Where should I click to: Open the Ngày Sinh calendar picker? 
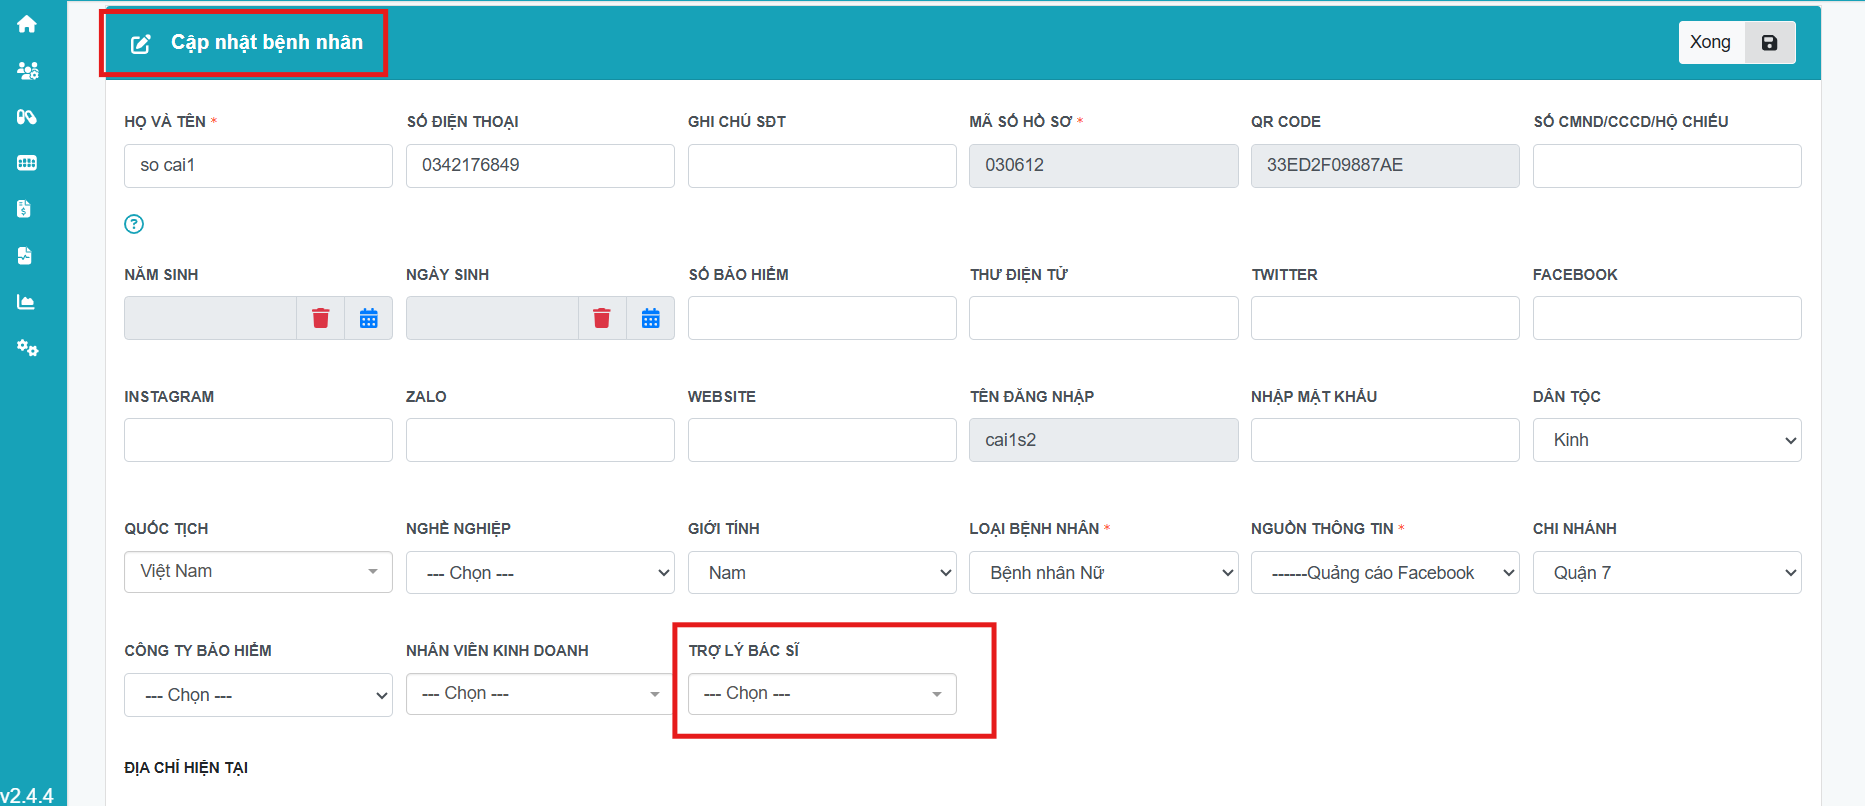(x=650, y=318)
